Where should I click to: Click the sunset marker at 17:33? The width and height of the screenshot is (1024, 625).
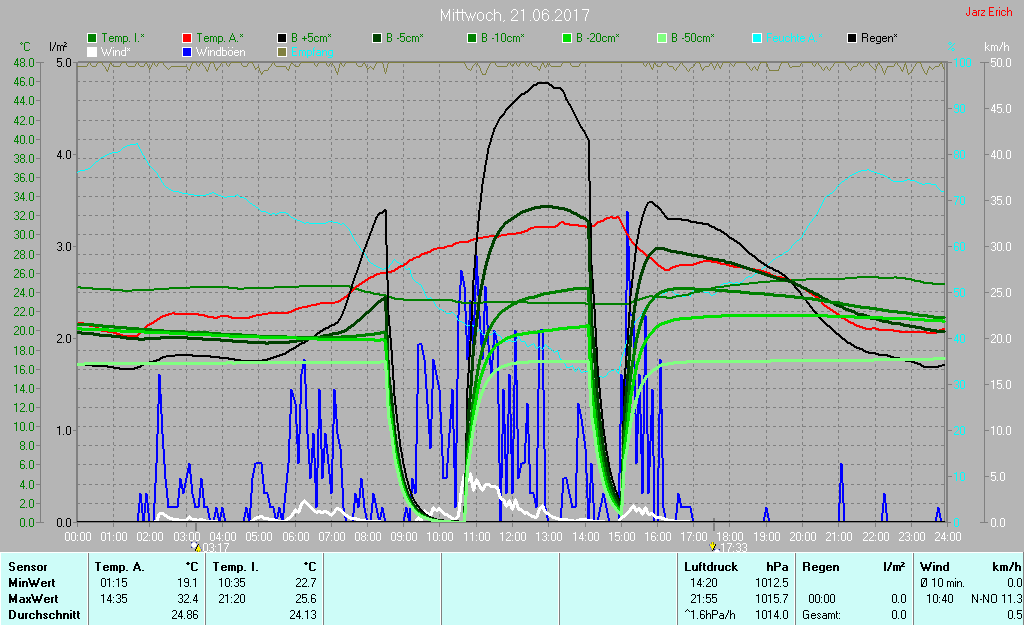[x=713, y=547]
